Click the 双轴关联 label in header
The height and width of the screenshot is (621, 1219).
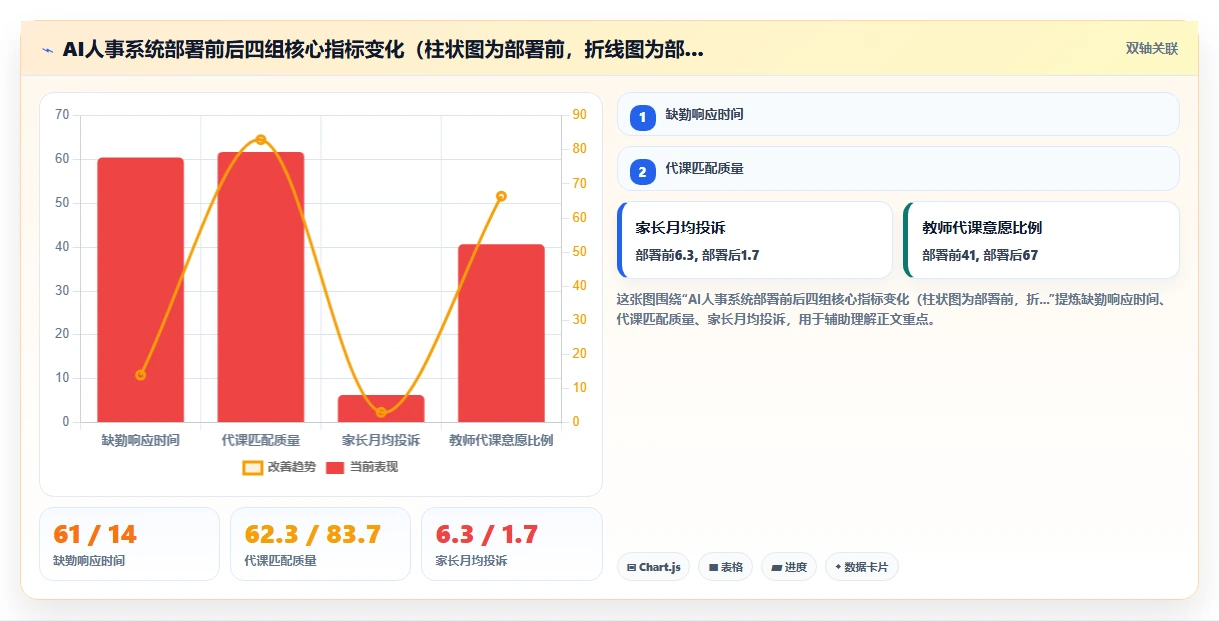1152,48
